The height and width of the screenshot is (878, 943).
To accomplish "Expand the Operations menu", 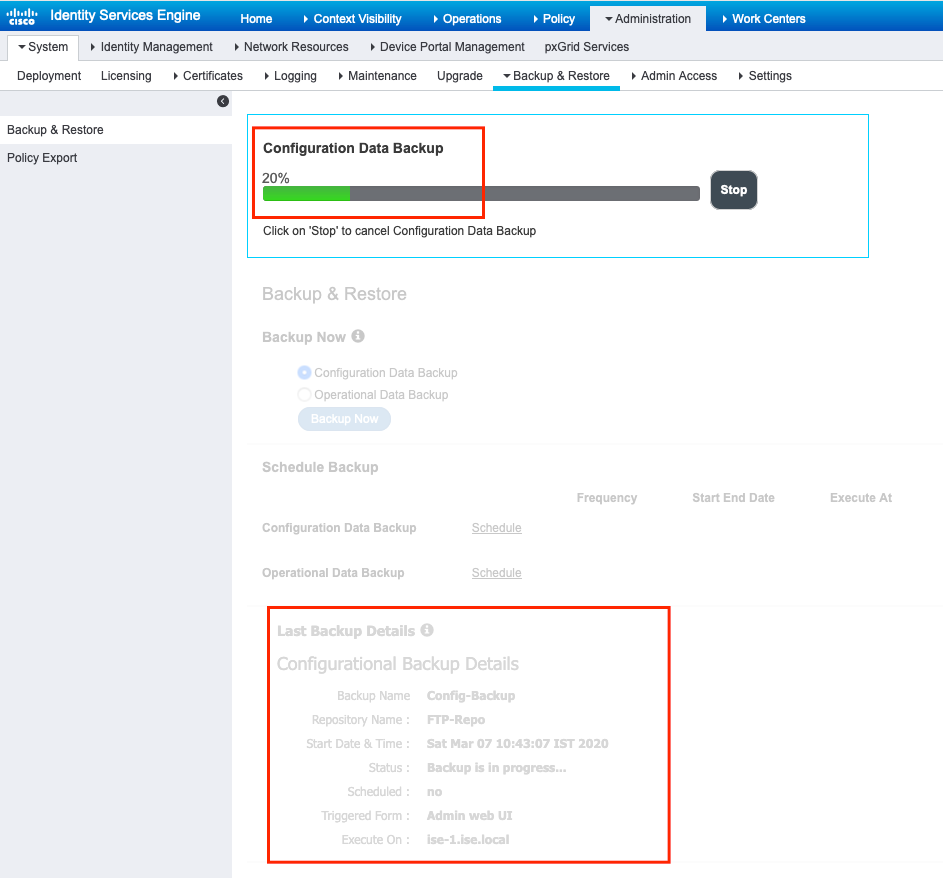I will (x=467, y=19).
